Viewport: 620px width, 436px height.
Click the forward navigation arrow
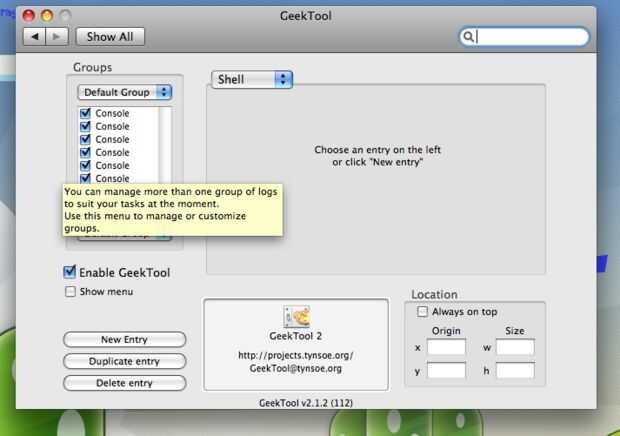click(57, 37)
